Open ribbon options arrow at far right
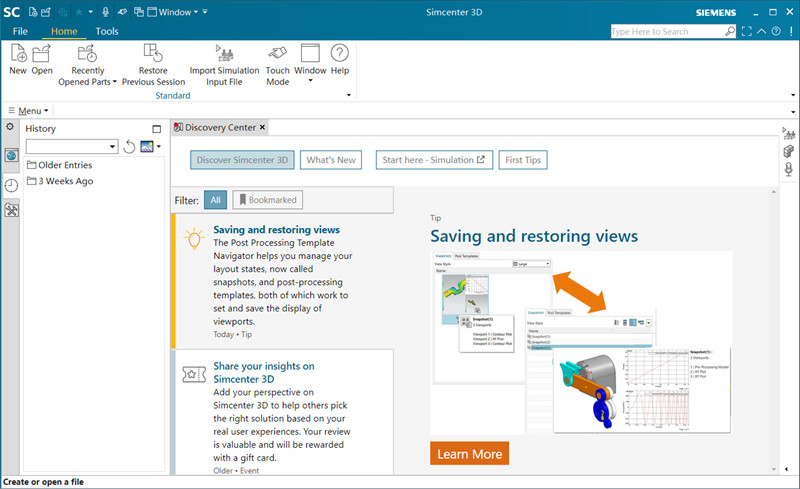The image size is (800, 489). point(793,95)
